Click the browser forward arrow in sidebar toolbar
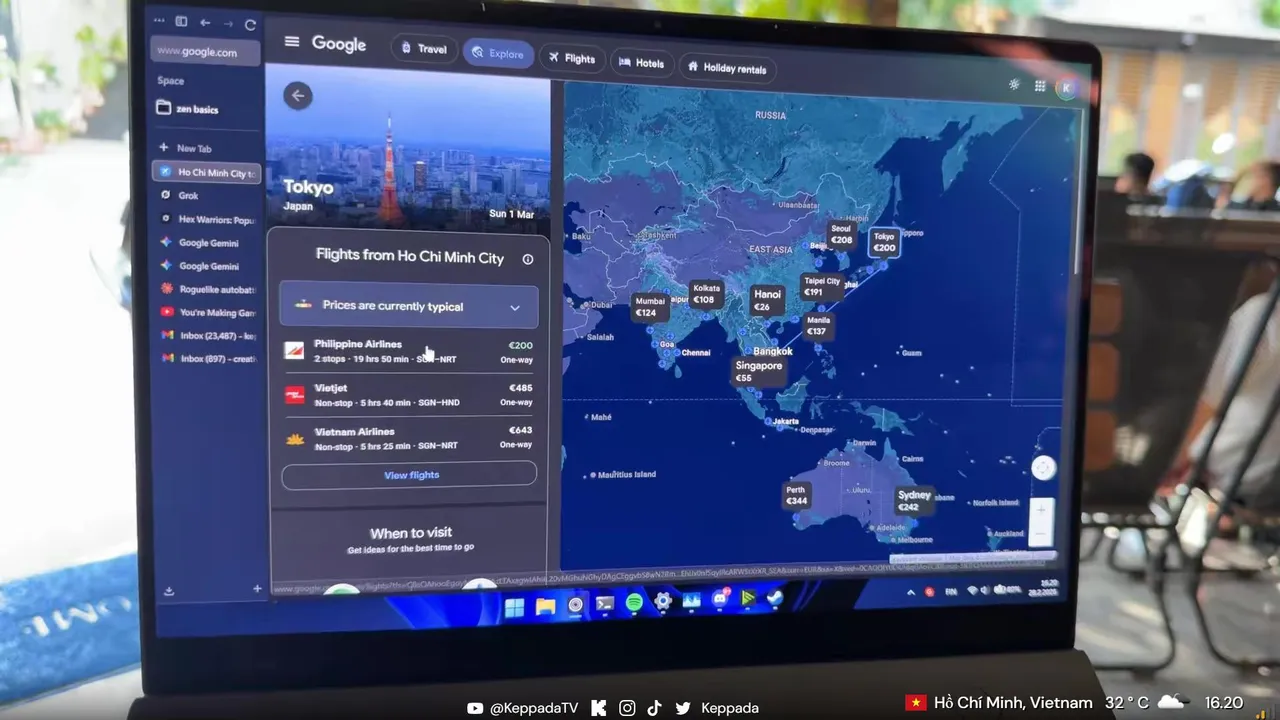 coord(227,23)
